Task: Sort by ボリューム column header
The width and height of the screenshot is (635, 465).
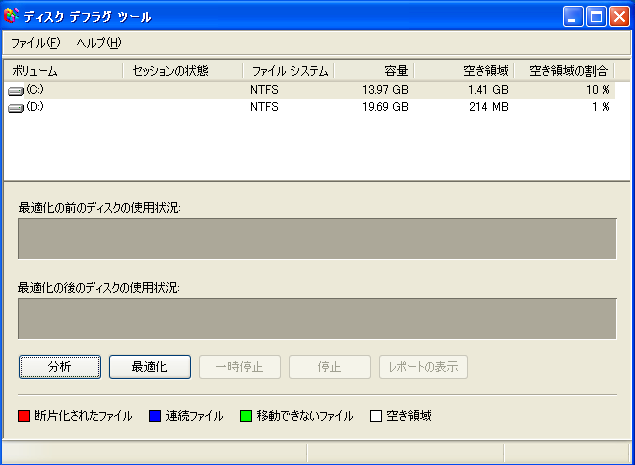Action: pyautogui.click(x=63, y=71)
